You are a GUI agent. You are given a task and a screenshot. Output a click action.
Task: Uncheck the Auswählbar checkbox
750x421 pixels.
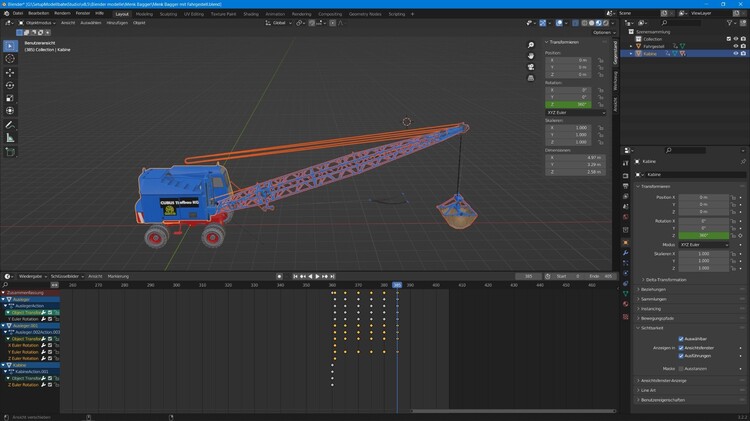pyautogui.click(x=681, y=339)
